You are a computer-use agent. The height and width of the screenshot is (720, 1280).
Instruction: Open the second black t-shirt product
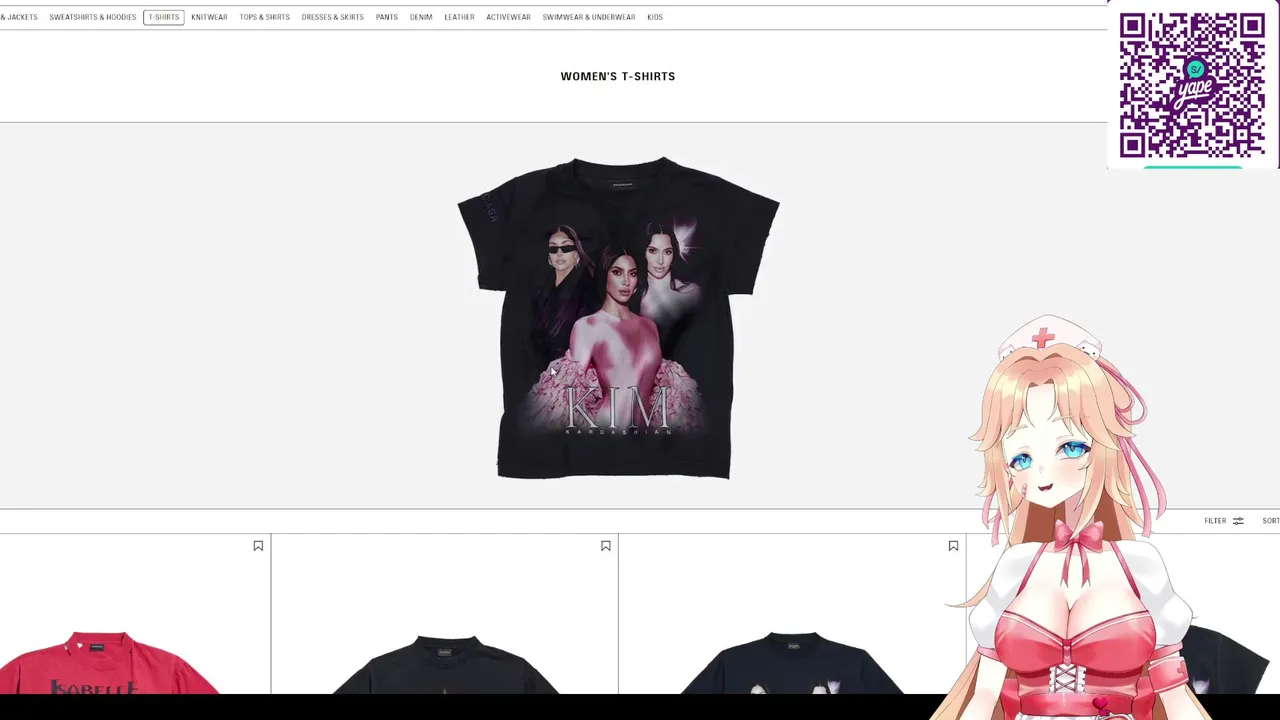tap(445, 664)
